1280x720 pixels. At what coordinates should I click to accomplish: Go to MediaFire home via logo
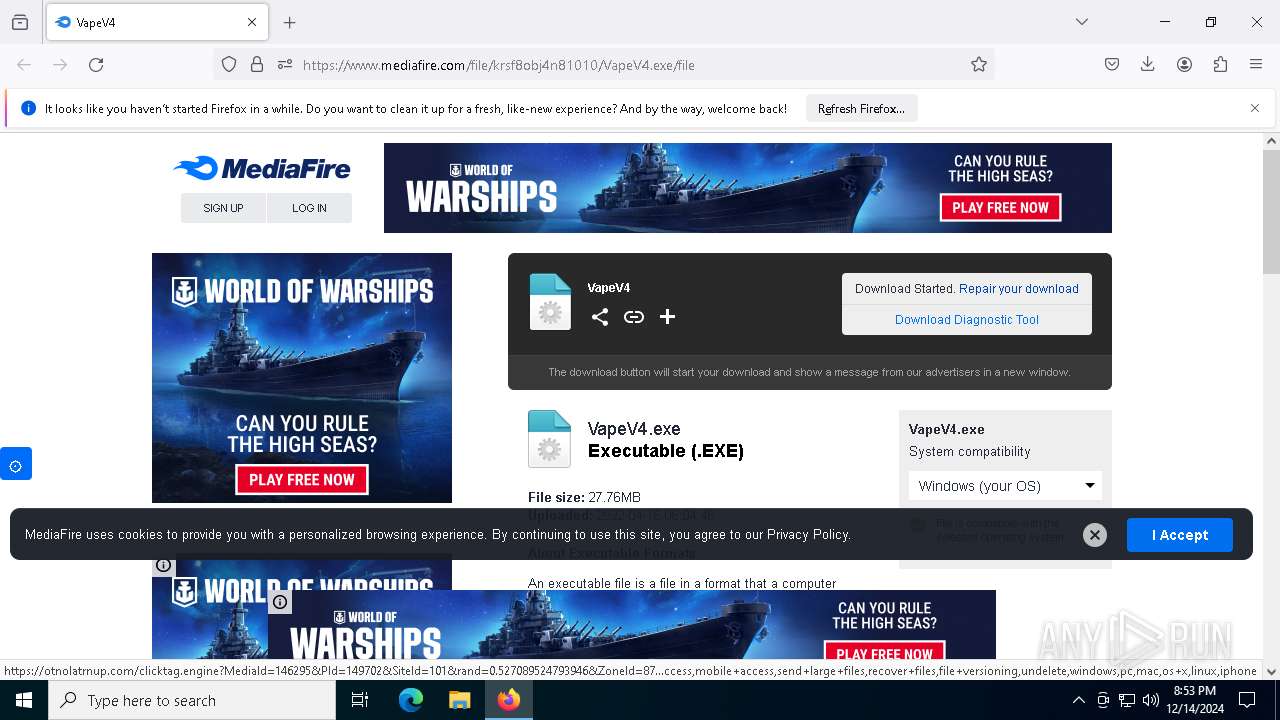pos(262,169)
